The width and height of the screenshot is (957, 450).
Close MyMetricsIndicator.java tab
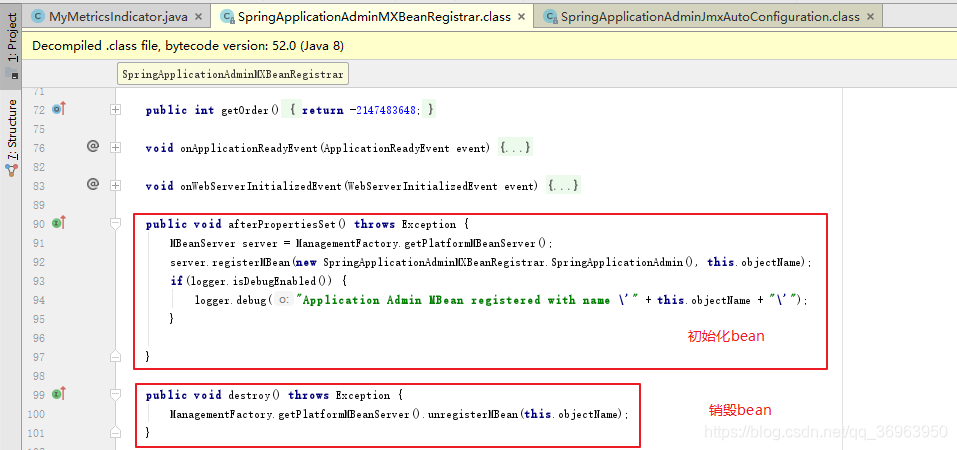click(200, 17)
